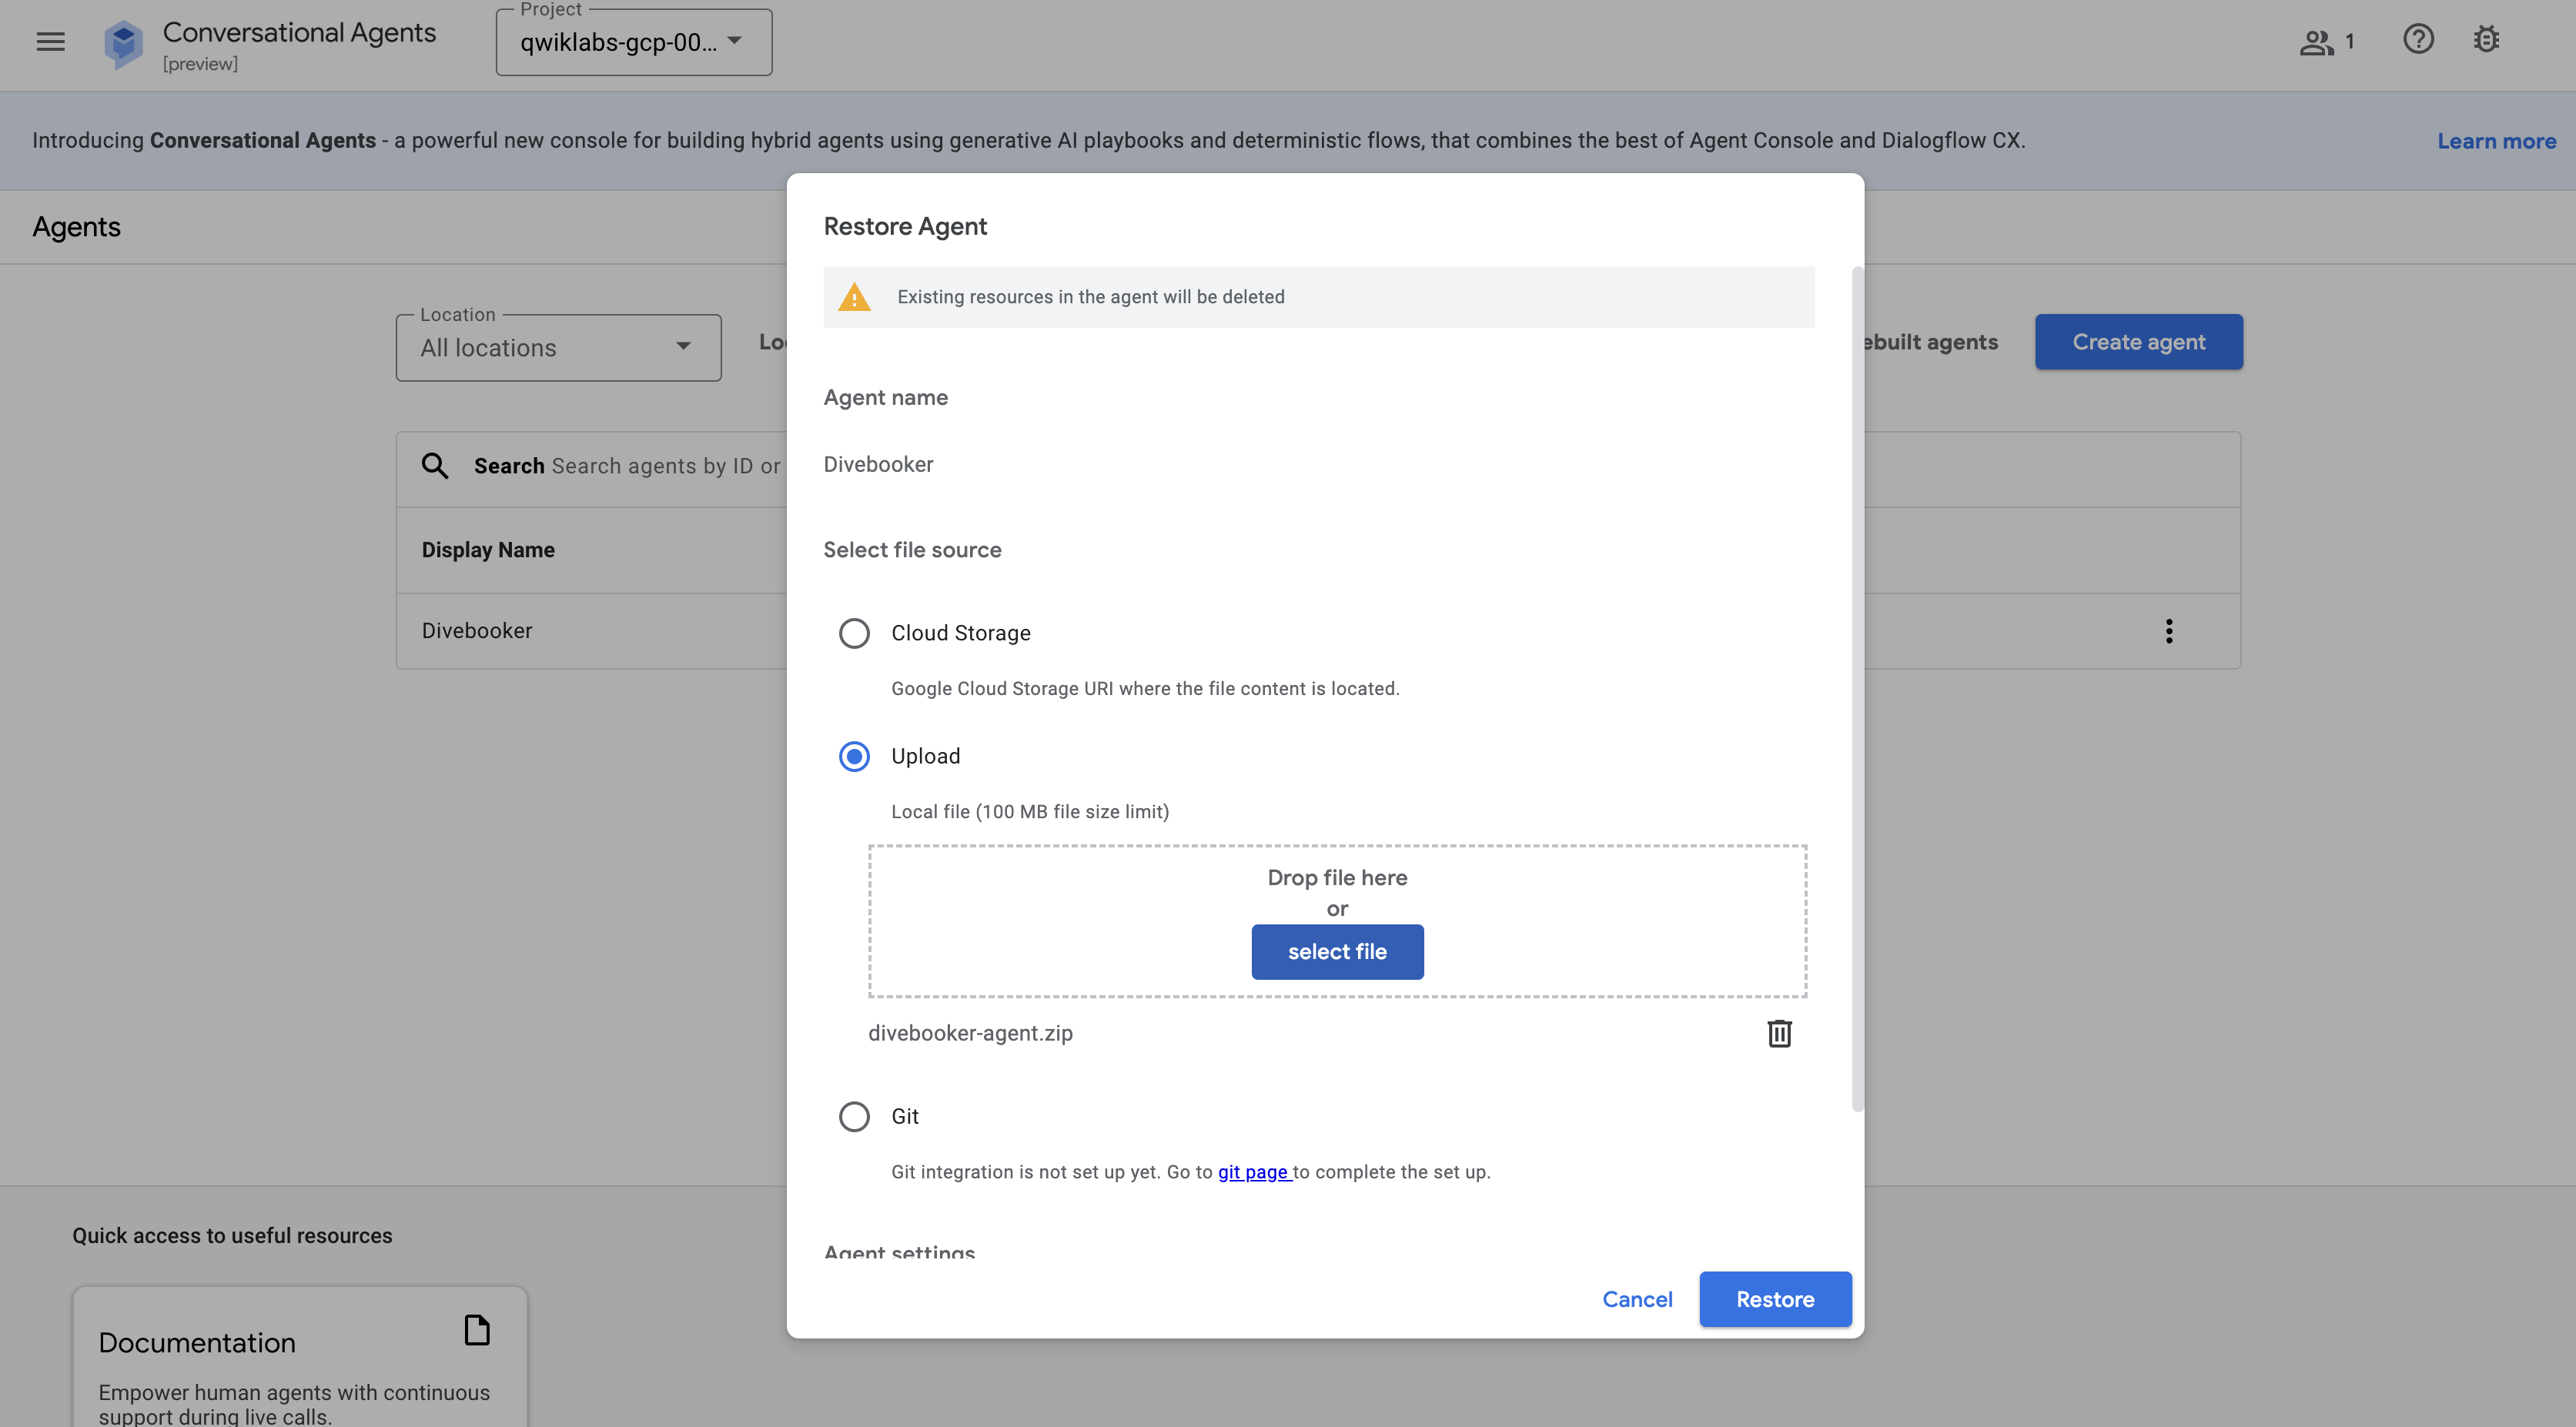Open the Documentation resource card
Screen dimensions: 2576x1427
[x=300, y=1357]
